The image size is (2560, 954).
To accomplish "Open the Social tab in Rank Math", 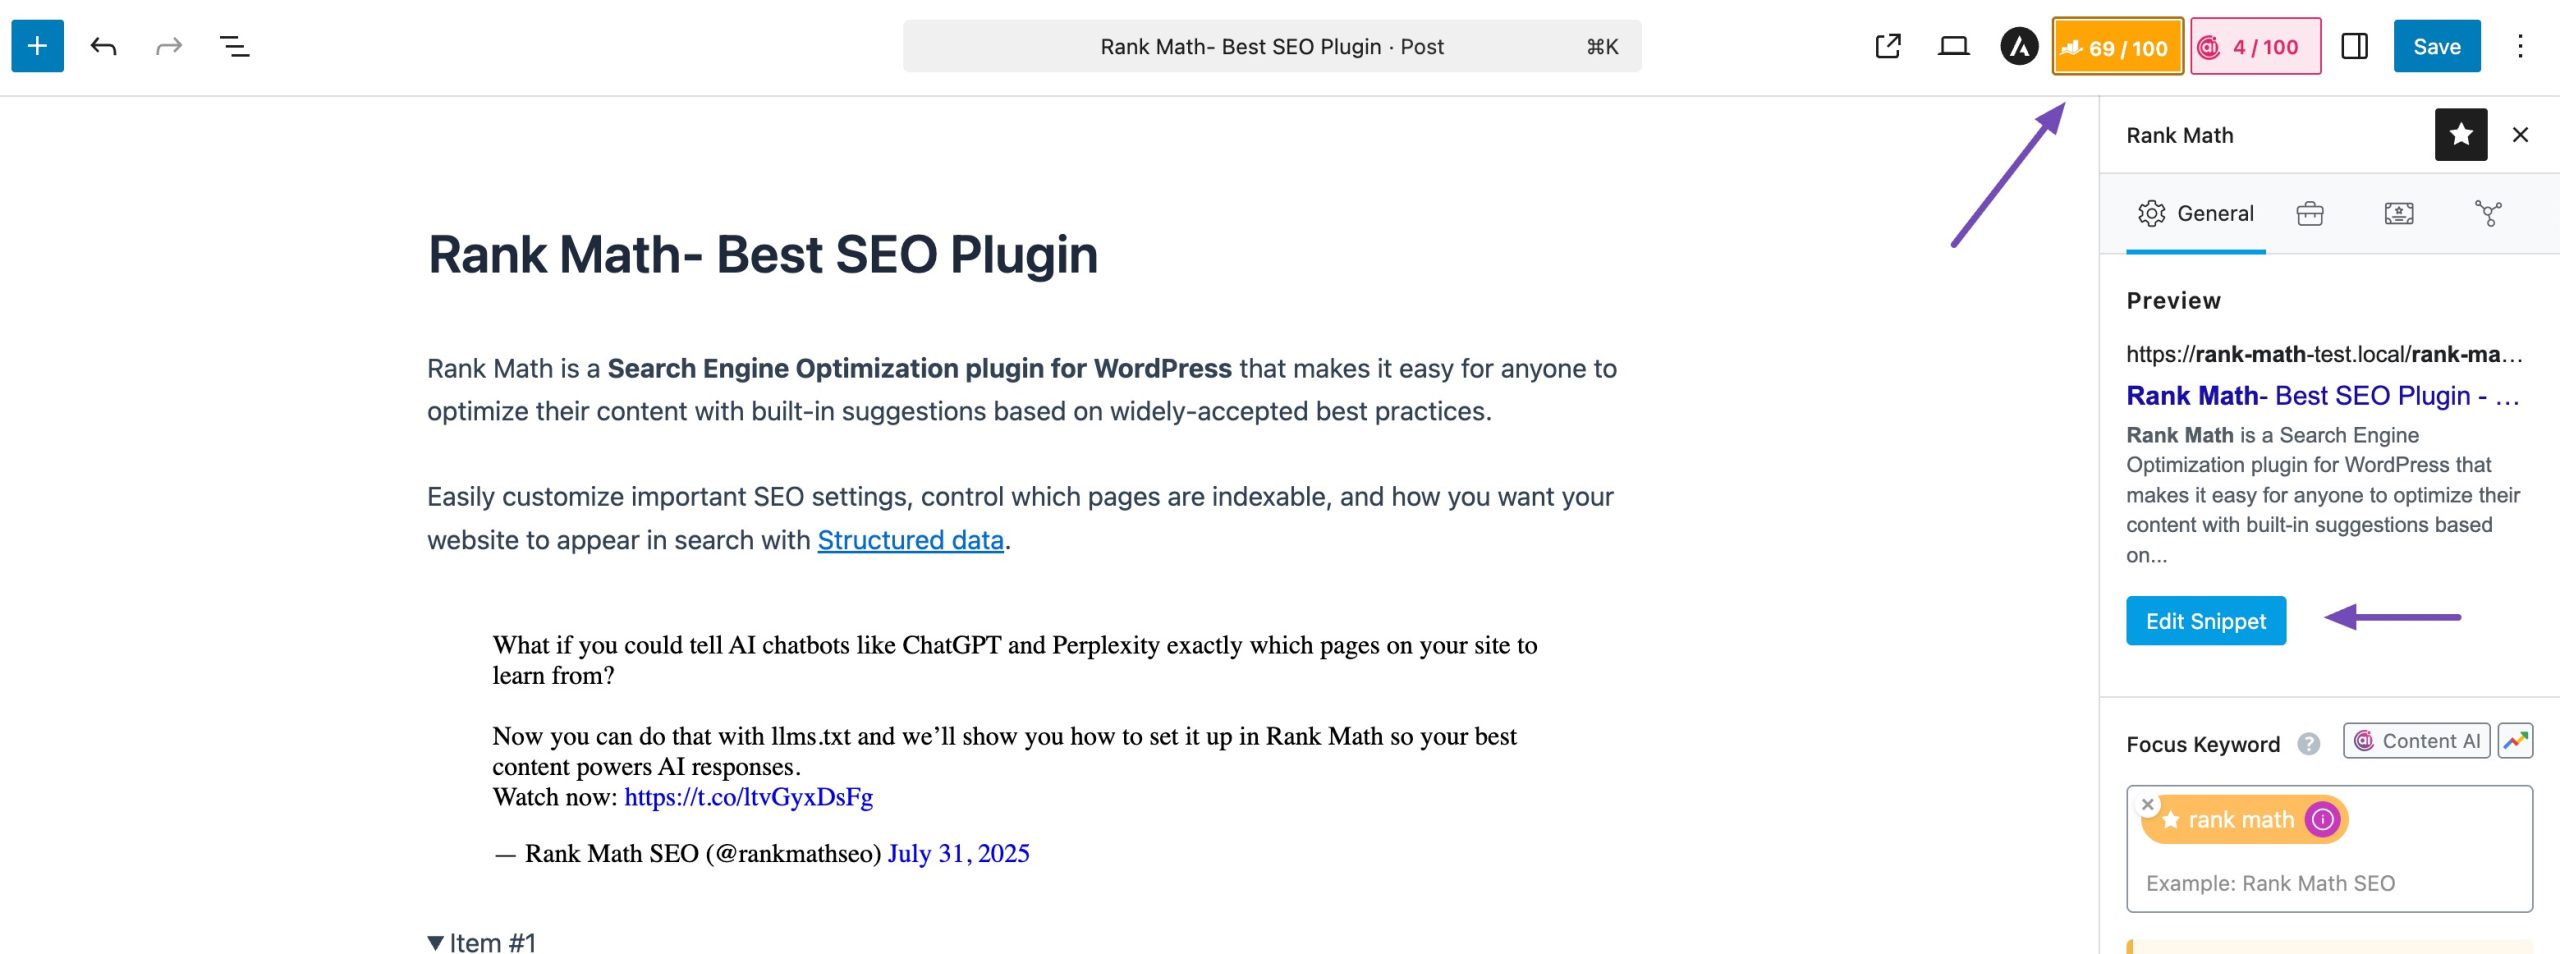I will [x=2487, y=213].
